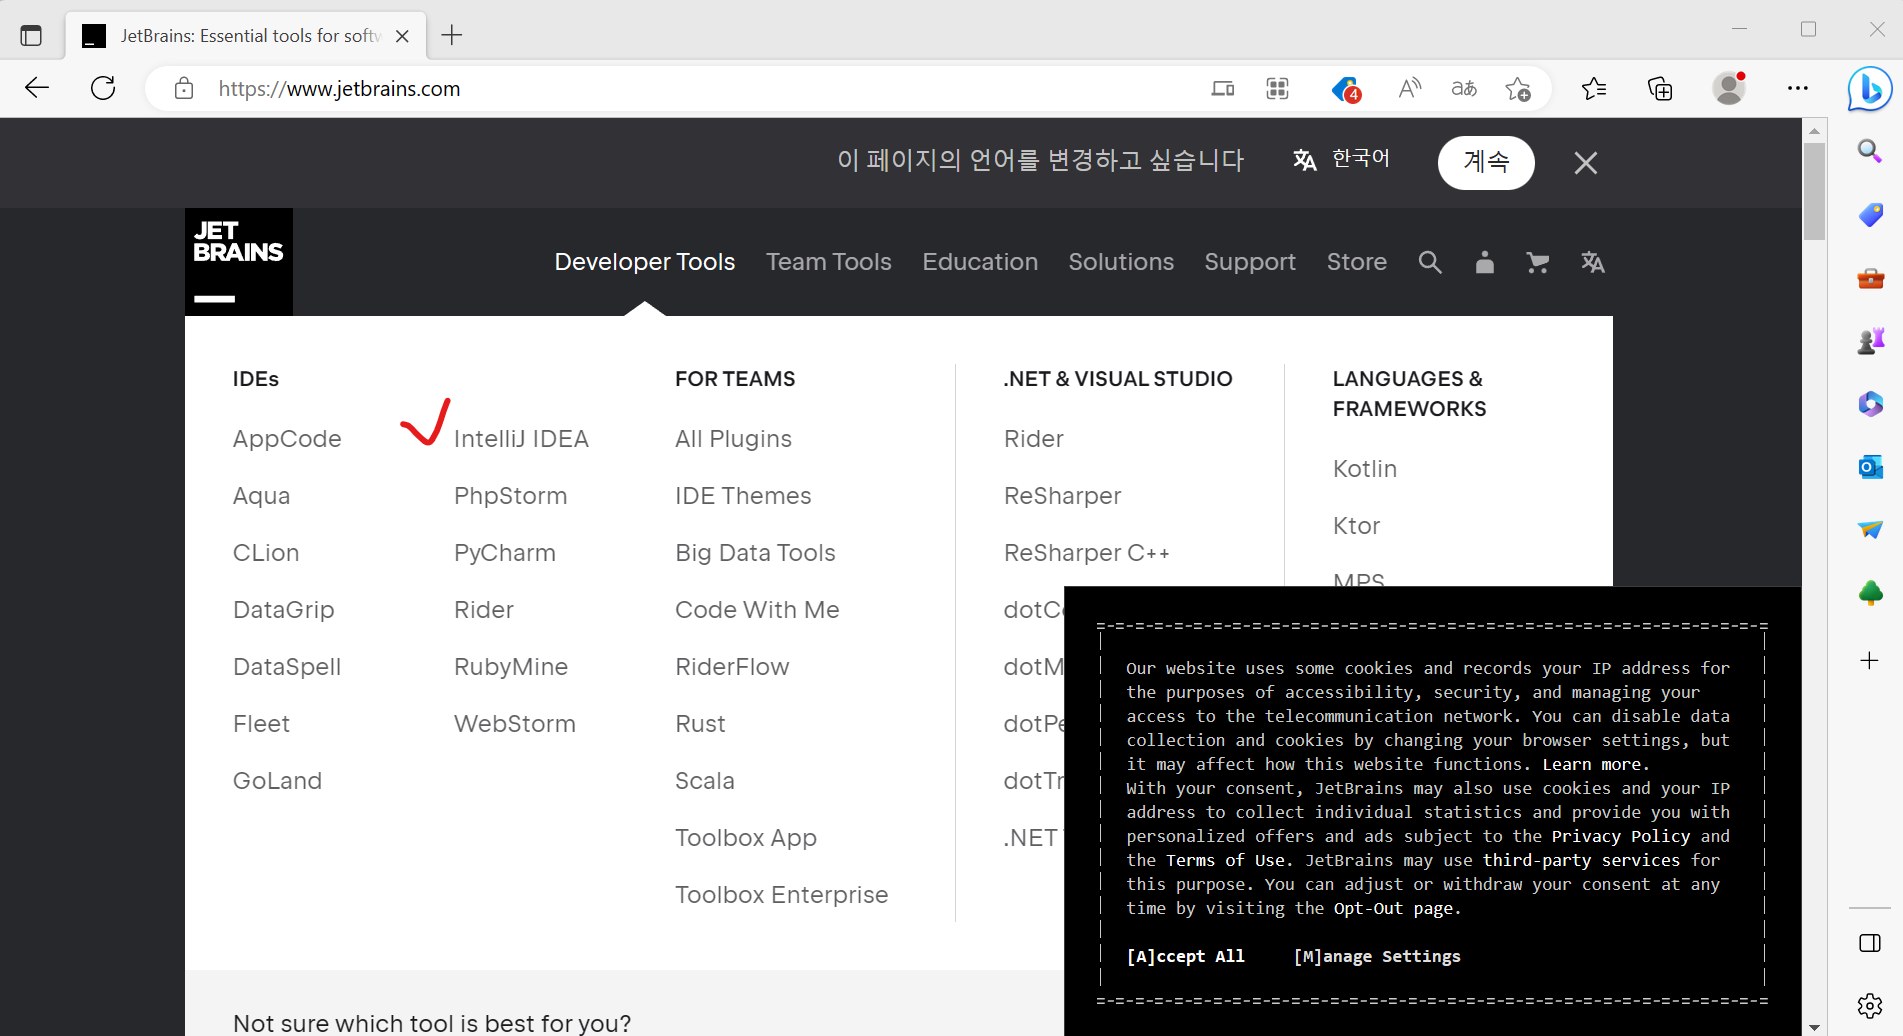This screenshot has height=1036, width=1903.
Task: Open the Education menu
Action: tap(980, 262)
